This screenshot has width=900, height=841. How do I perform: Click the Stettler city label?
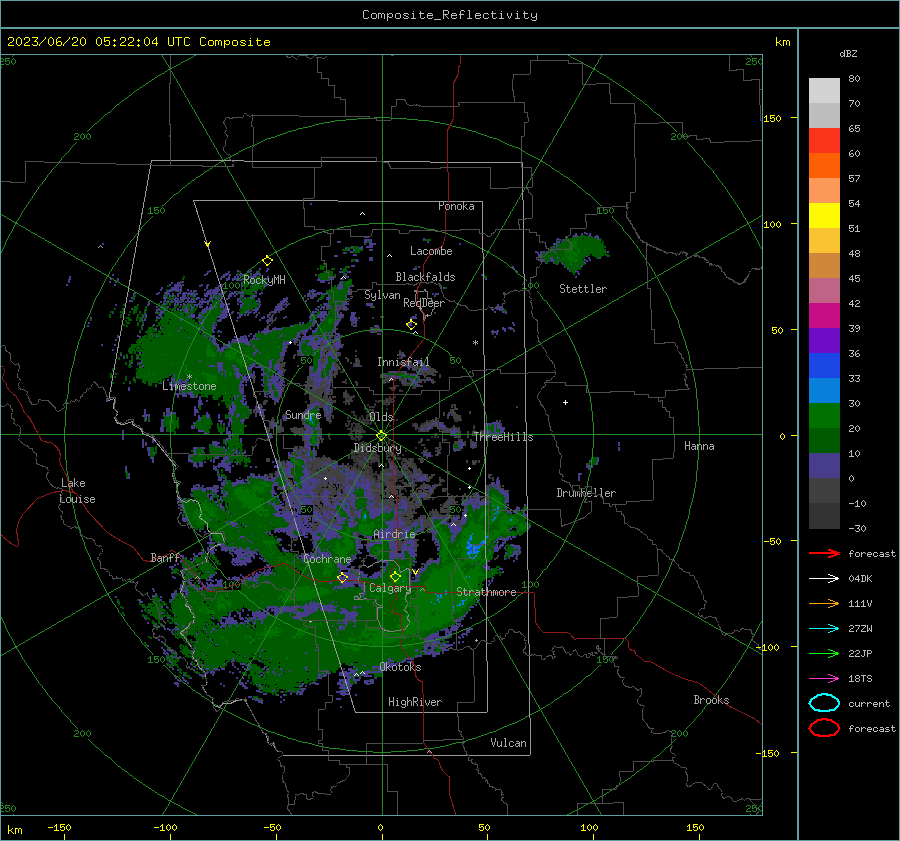click(x=583, y=289)
